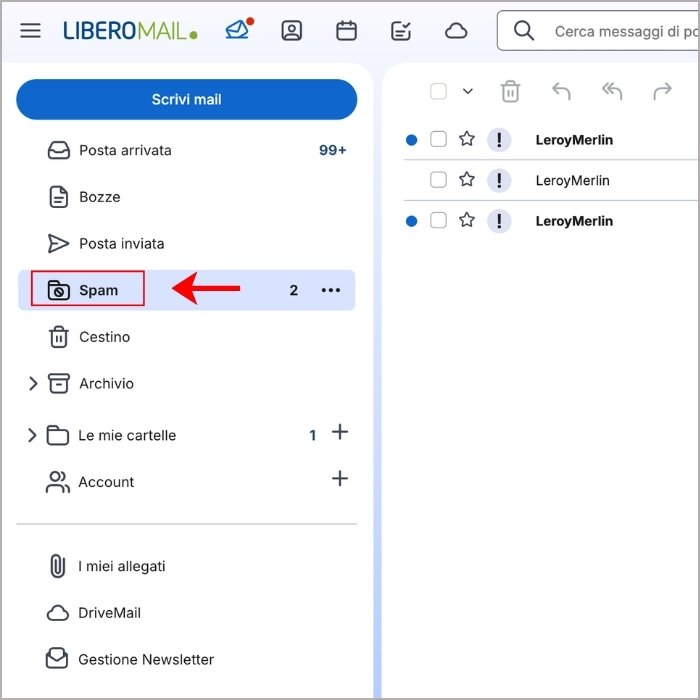The image size is (700, 700).
Task: Open Spam folder three-dots options
Action: coord(331,290)
